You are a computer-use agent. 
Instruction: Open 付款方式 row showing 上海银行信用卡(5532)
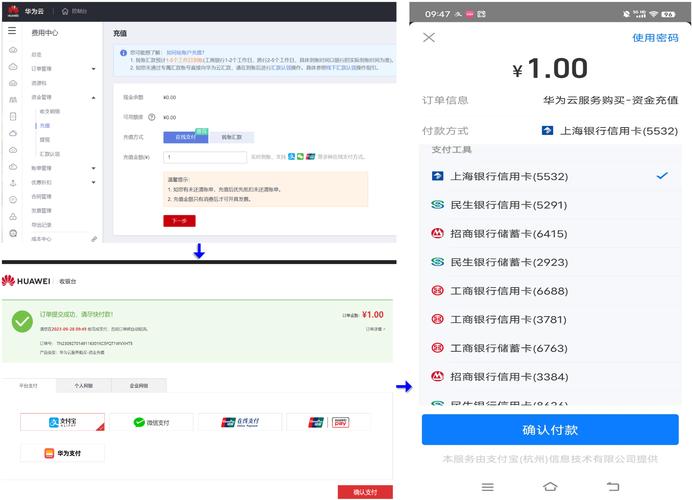click(x=550, y=131)
